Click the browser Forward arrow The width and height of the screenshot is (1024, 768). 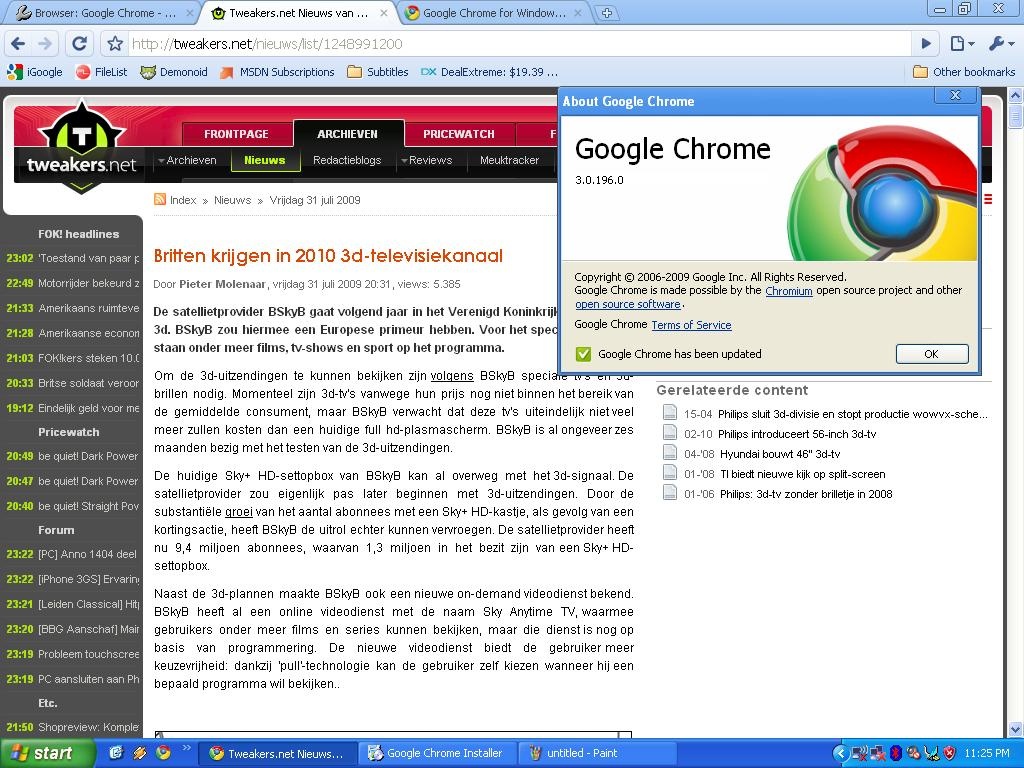(45, 44)
